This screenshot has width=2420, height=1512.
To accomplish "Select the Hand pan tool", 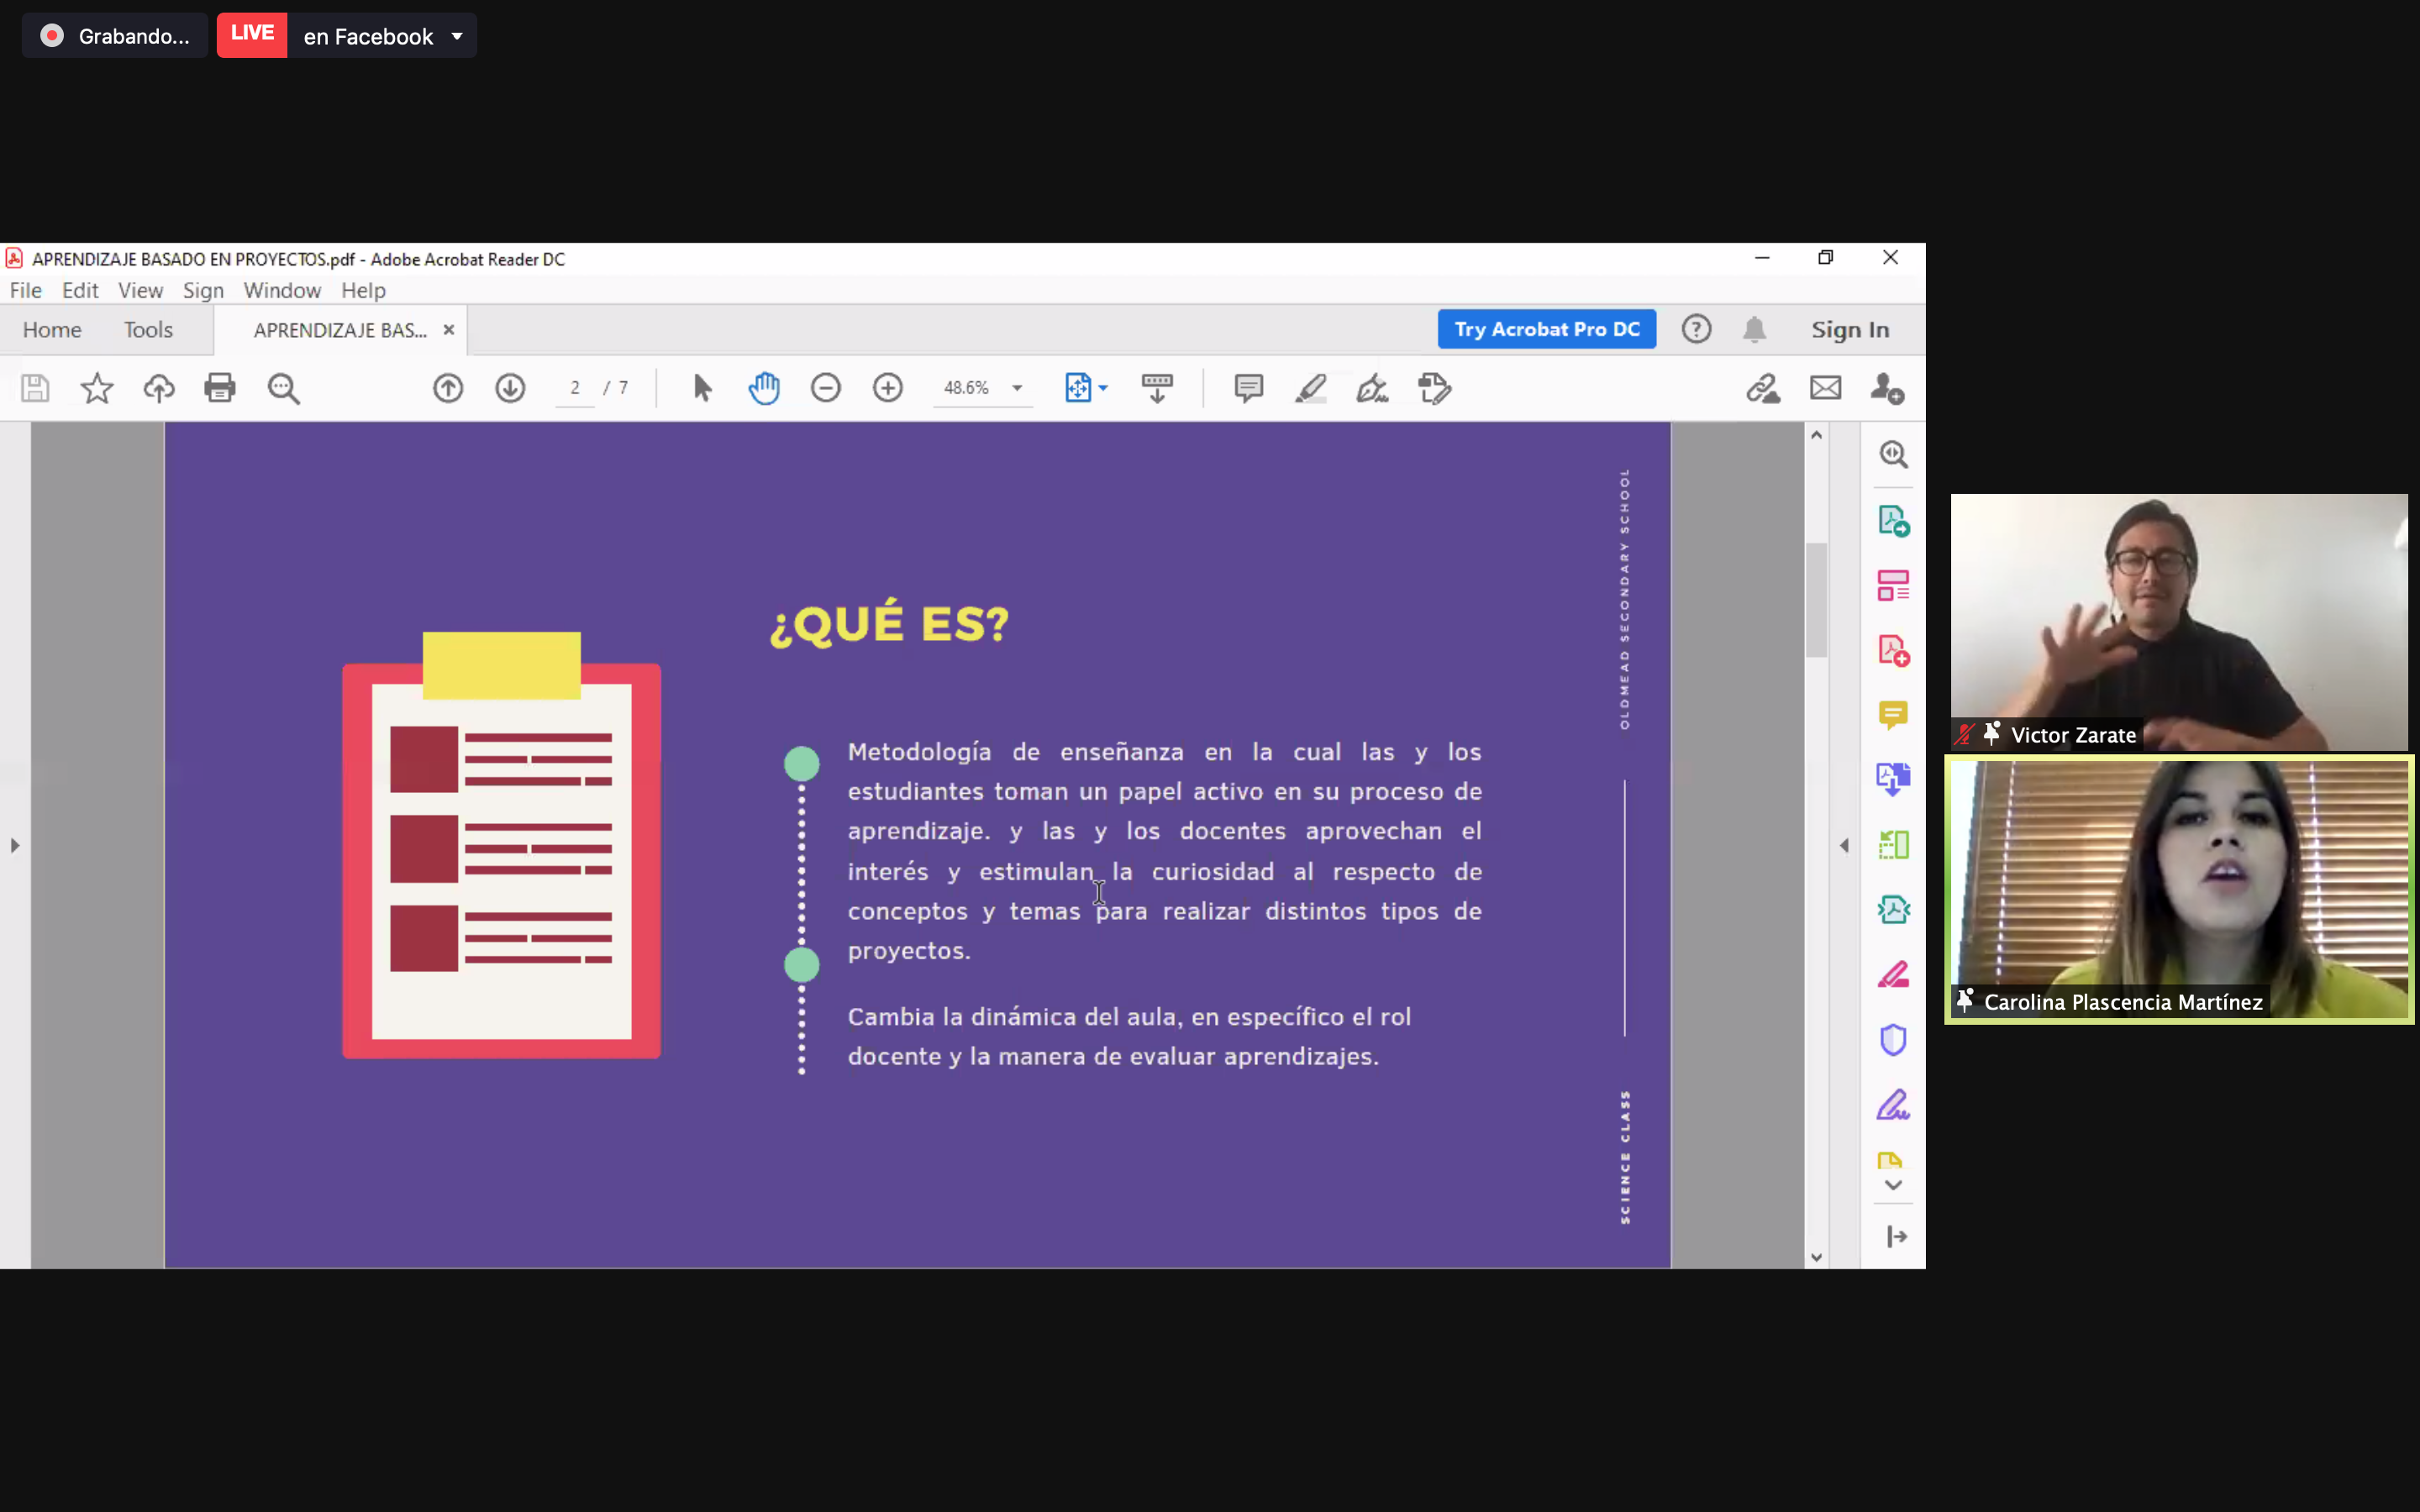I will click(x=764, y=388).
